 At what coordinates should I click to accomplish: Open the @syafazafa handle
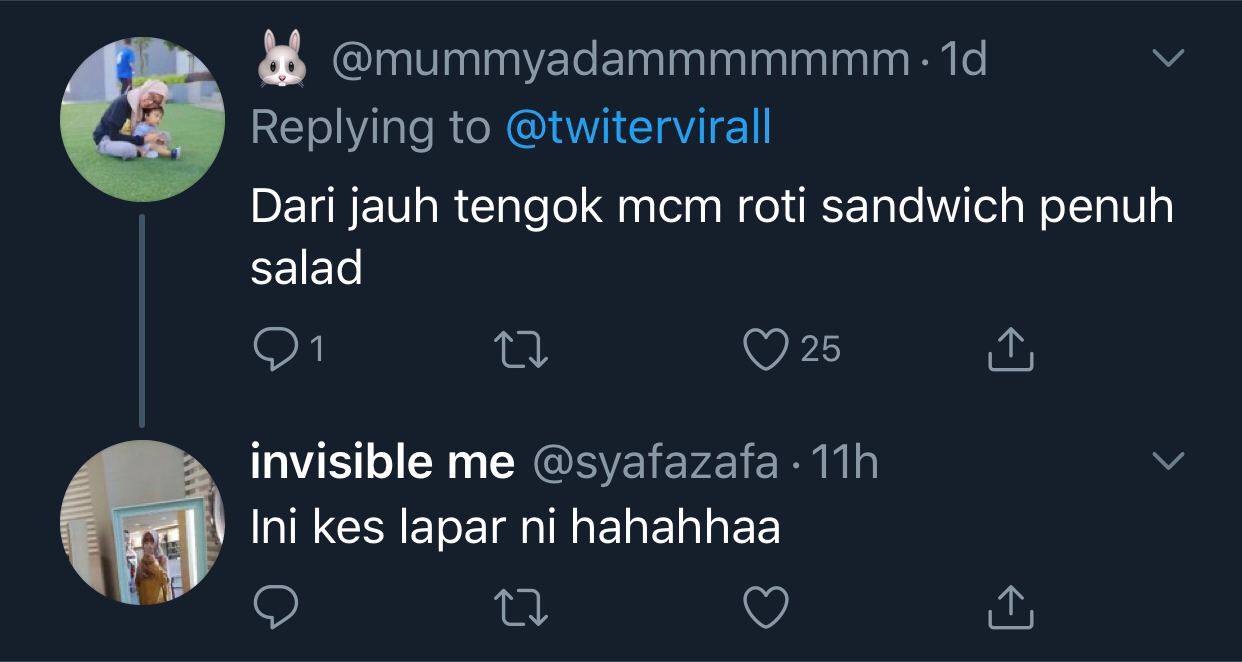point(655,462)
